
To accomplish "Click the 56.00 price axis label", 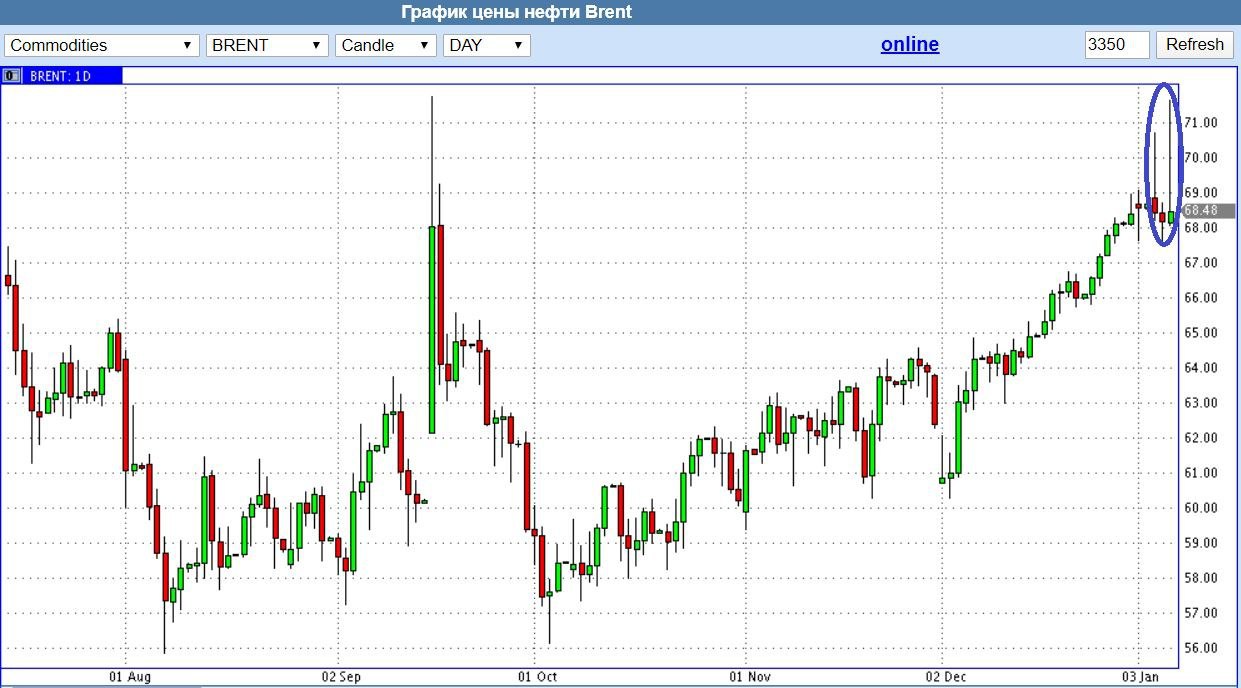I will [x=1201, y=647].
